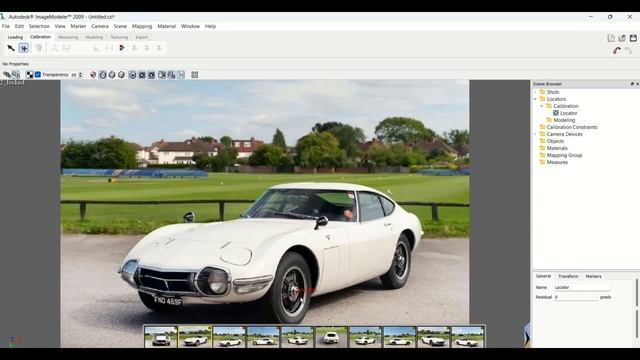Open the General properties tab

pyautogui.click(x=543, y=276)
